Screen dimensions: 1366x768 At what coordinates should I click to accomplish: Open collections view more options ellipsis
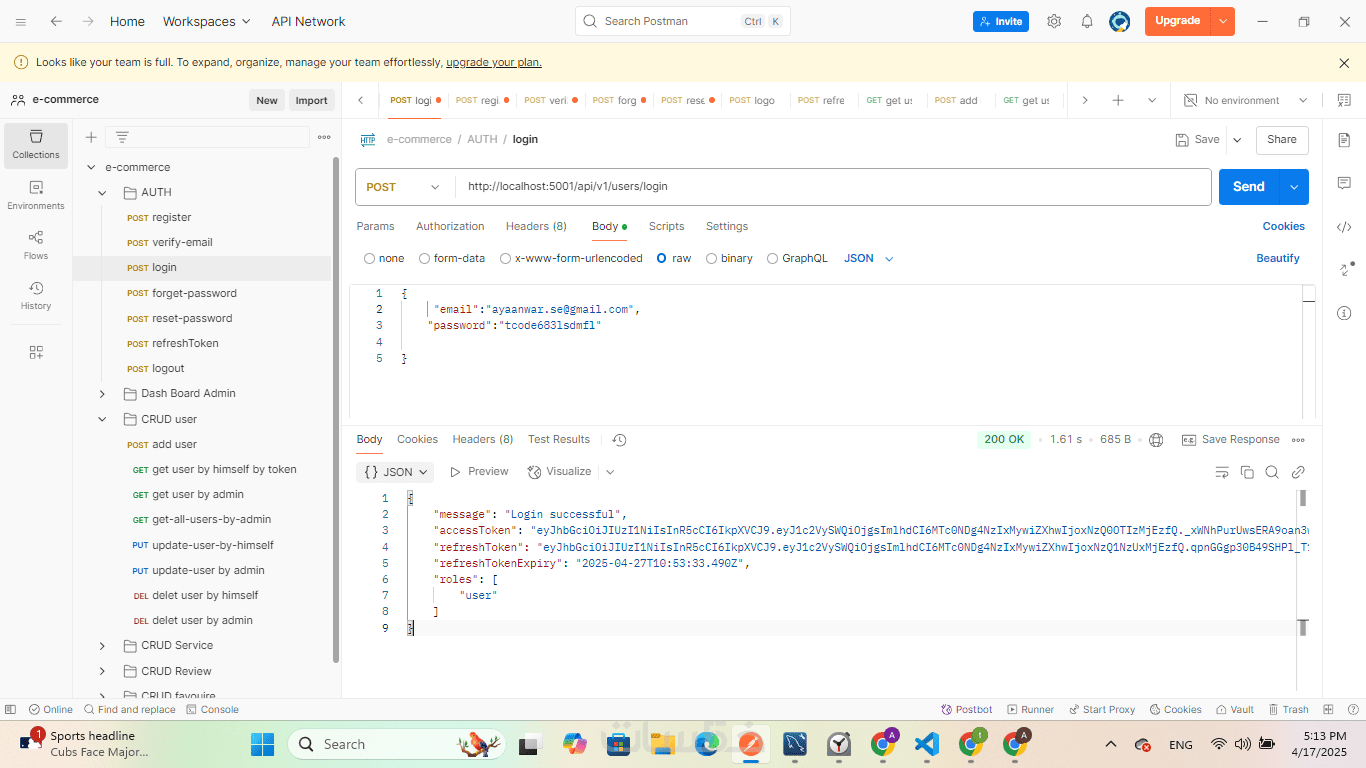click(324, 137)
